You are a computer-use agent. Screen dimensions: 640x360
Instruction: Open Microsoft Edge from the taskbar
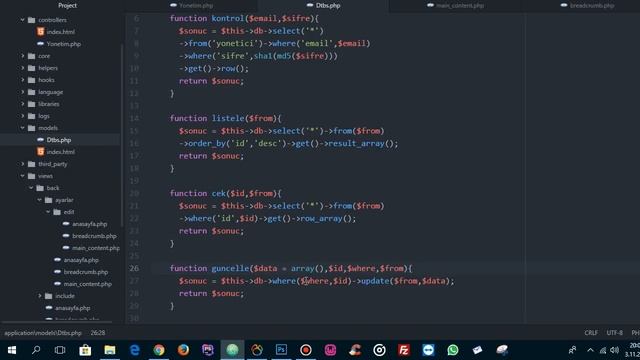coord(134,350)
